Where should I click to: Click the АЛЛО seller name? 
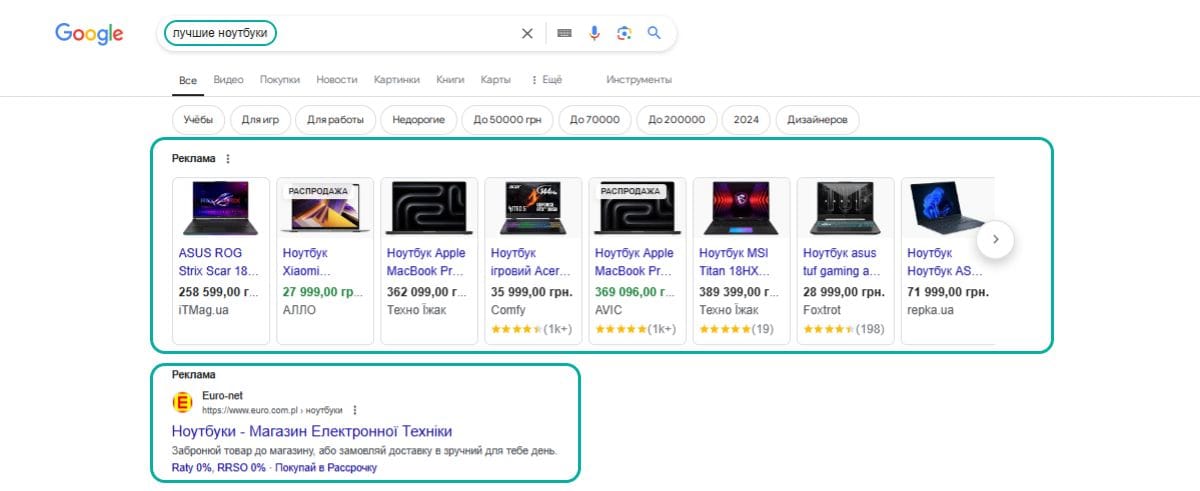[299, 310]
